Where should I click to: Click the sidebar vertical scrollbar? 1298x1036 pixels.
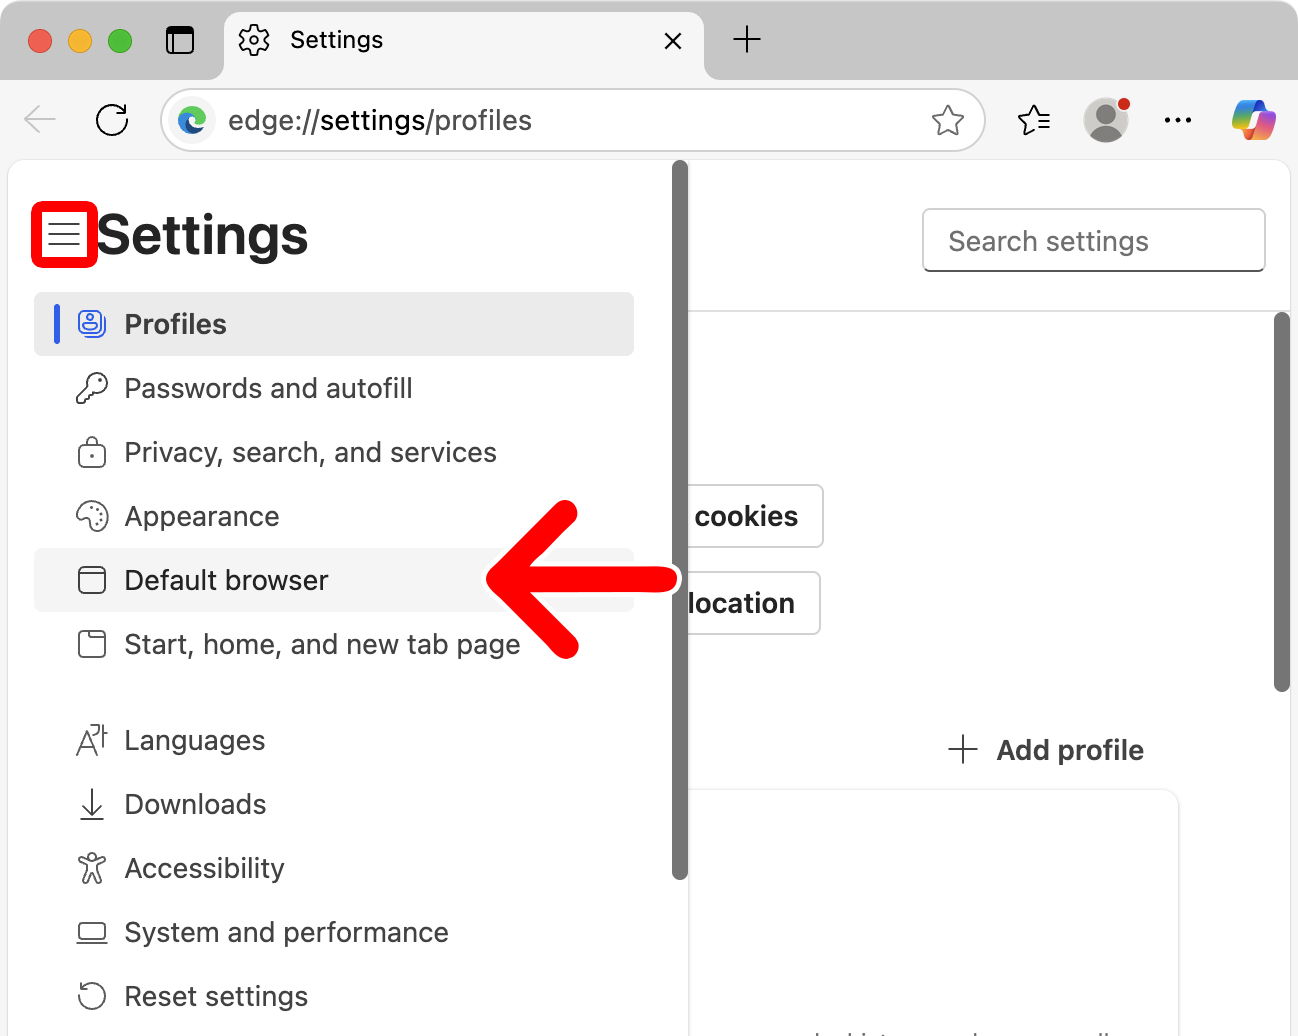tap(680, 520)
